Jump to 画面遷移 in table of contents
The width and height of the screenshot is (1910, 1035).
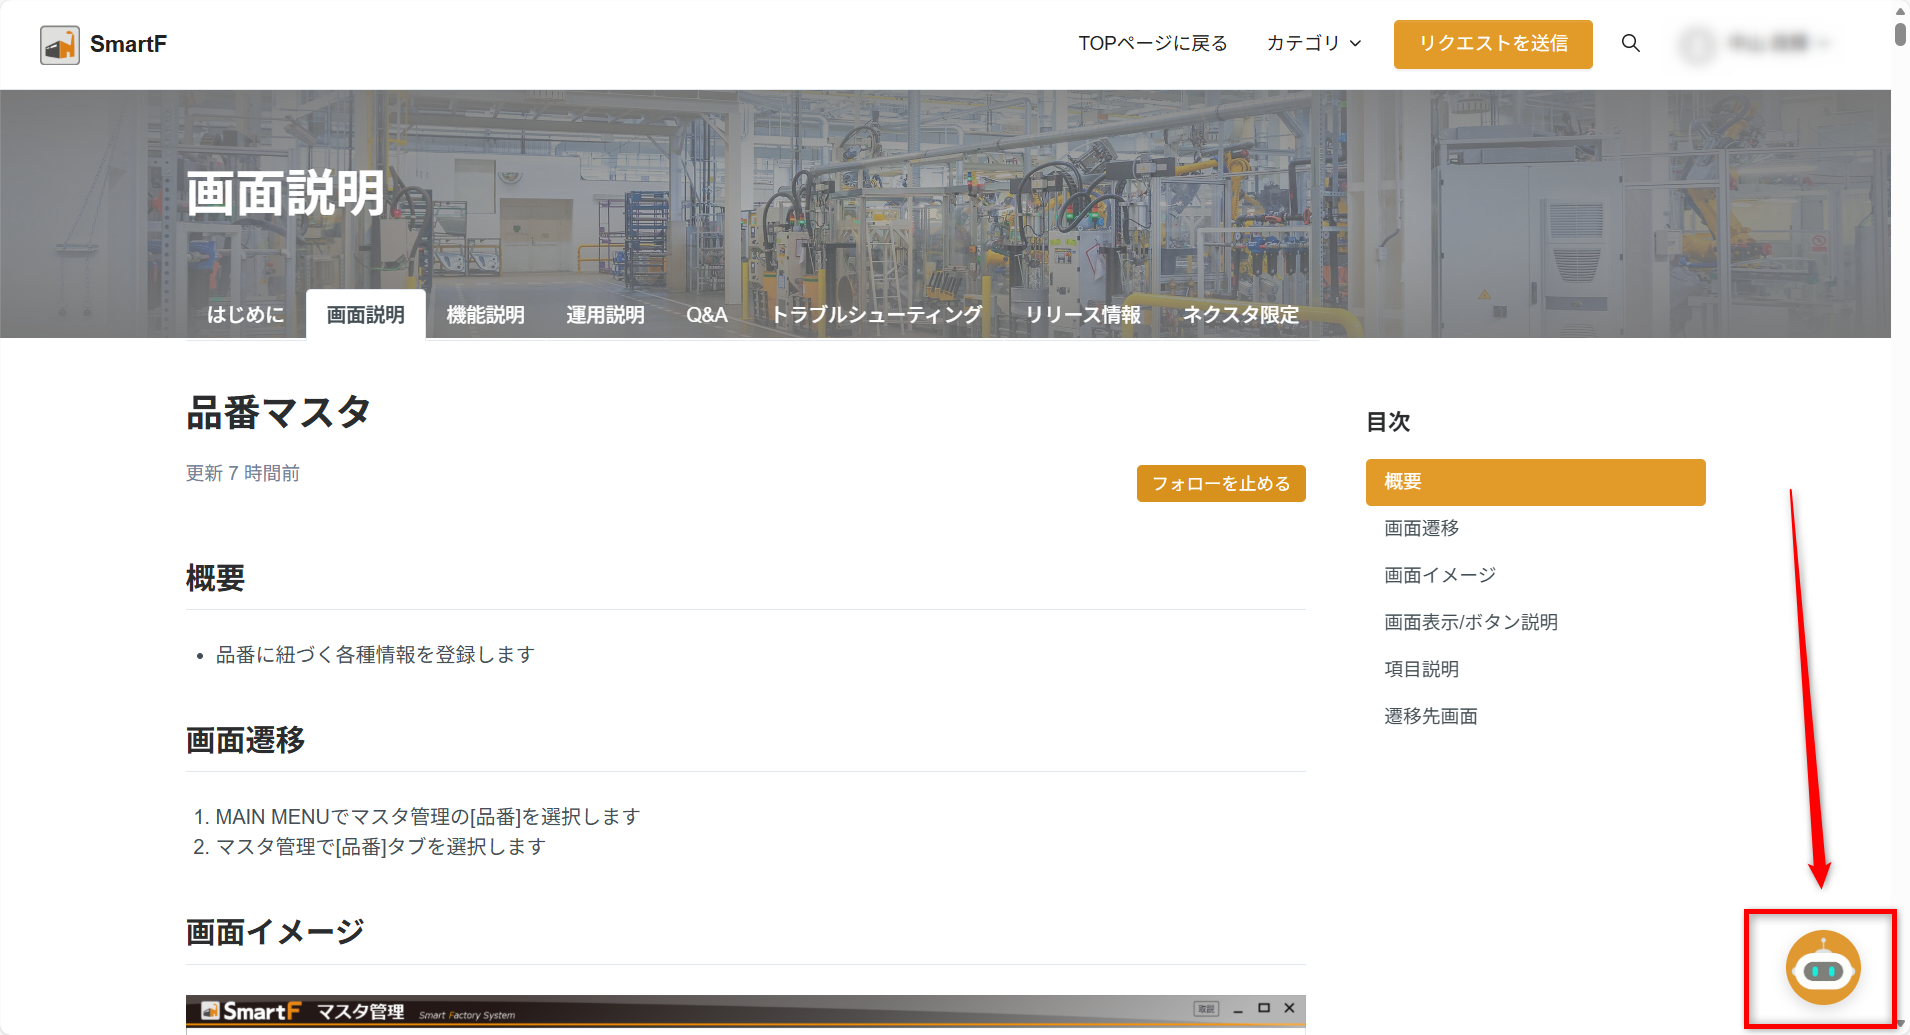[x=1421, y=528]
